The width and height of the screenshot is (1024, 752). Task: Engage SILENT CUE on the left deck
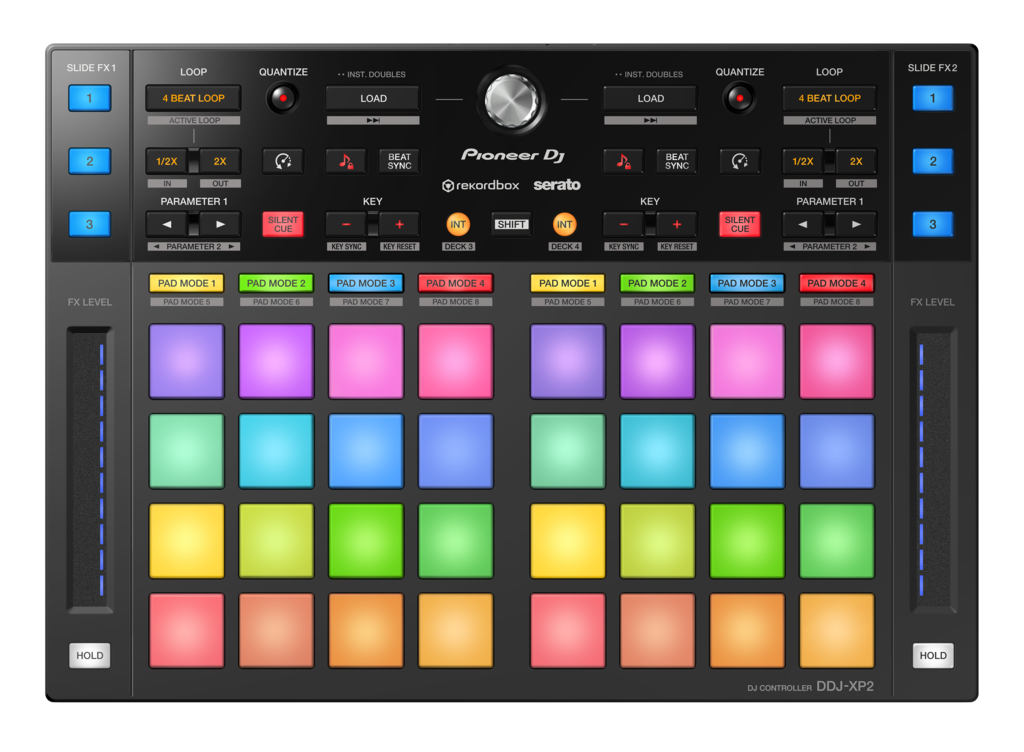283,224
